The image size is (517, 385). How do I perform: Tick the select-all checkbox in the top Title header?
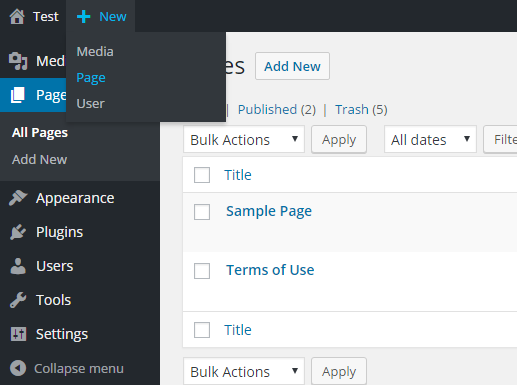click(x=202, y=175)
